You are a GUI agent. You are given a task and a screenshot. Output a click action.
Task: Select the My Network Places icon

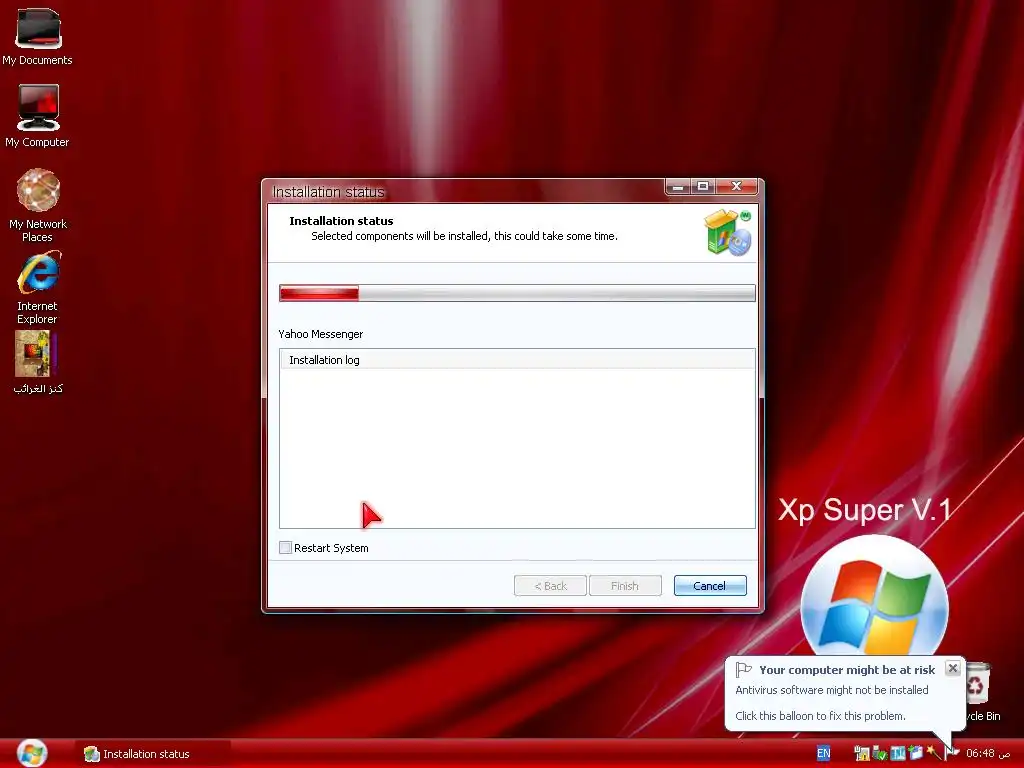pyautogui.click(x=37, y=205)
